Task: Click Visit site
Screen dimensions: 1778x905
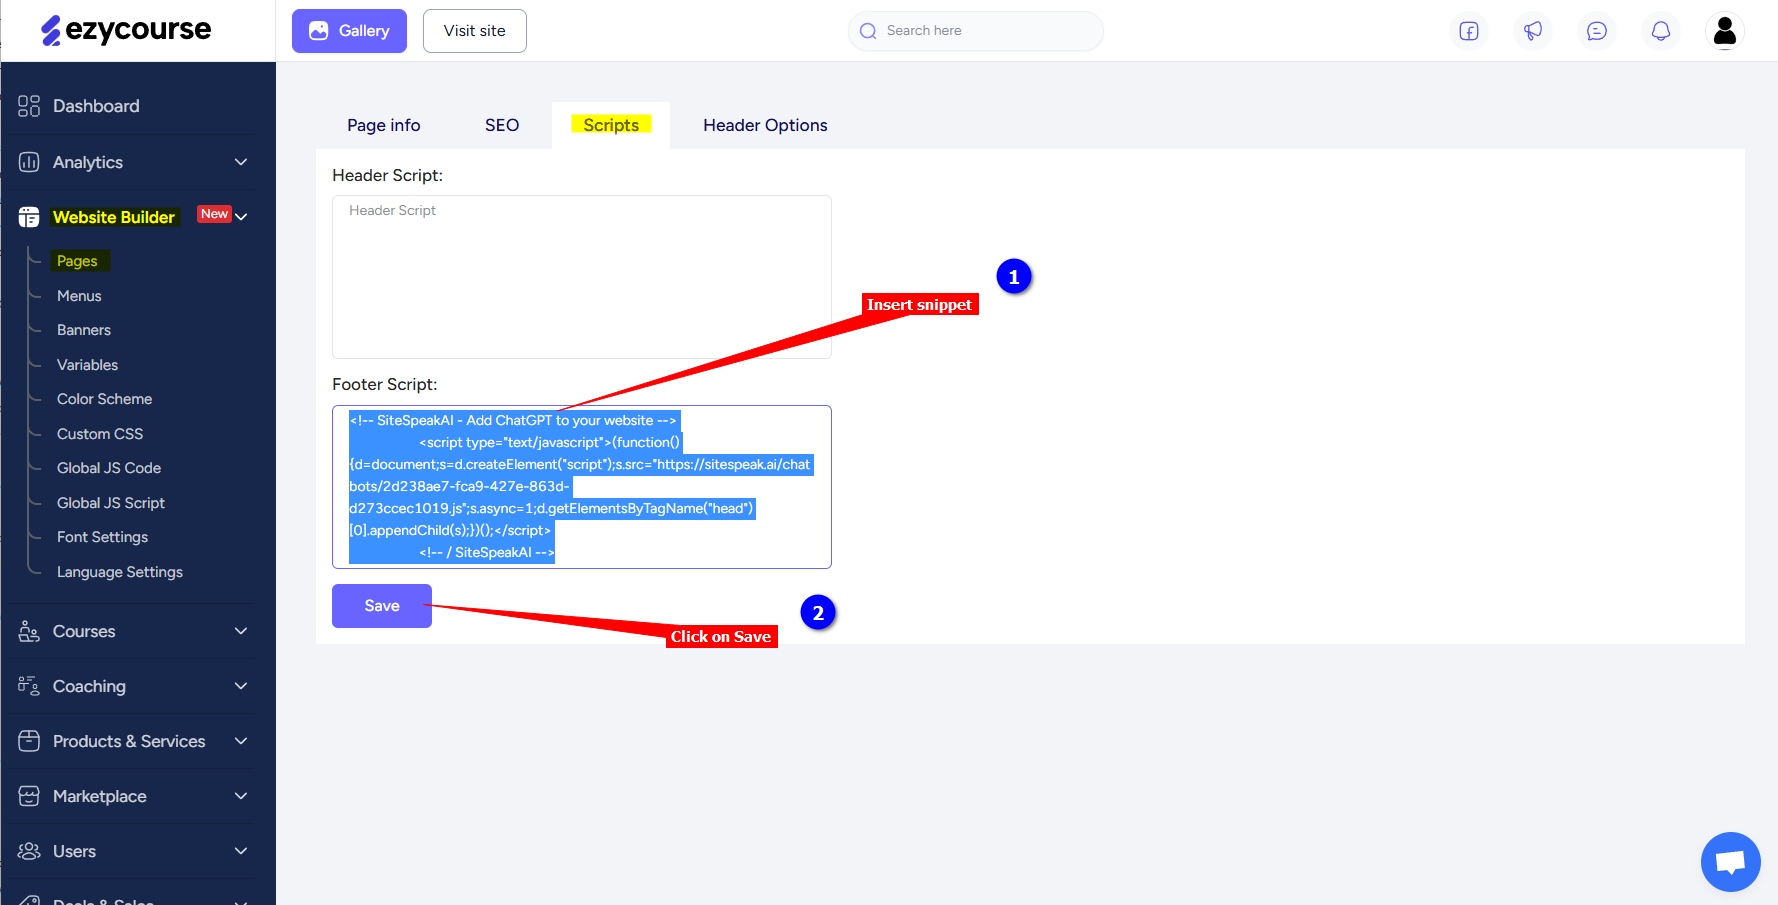Action: coord(474,31)
